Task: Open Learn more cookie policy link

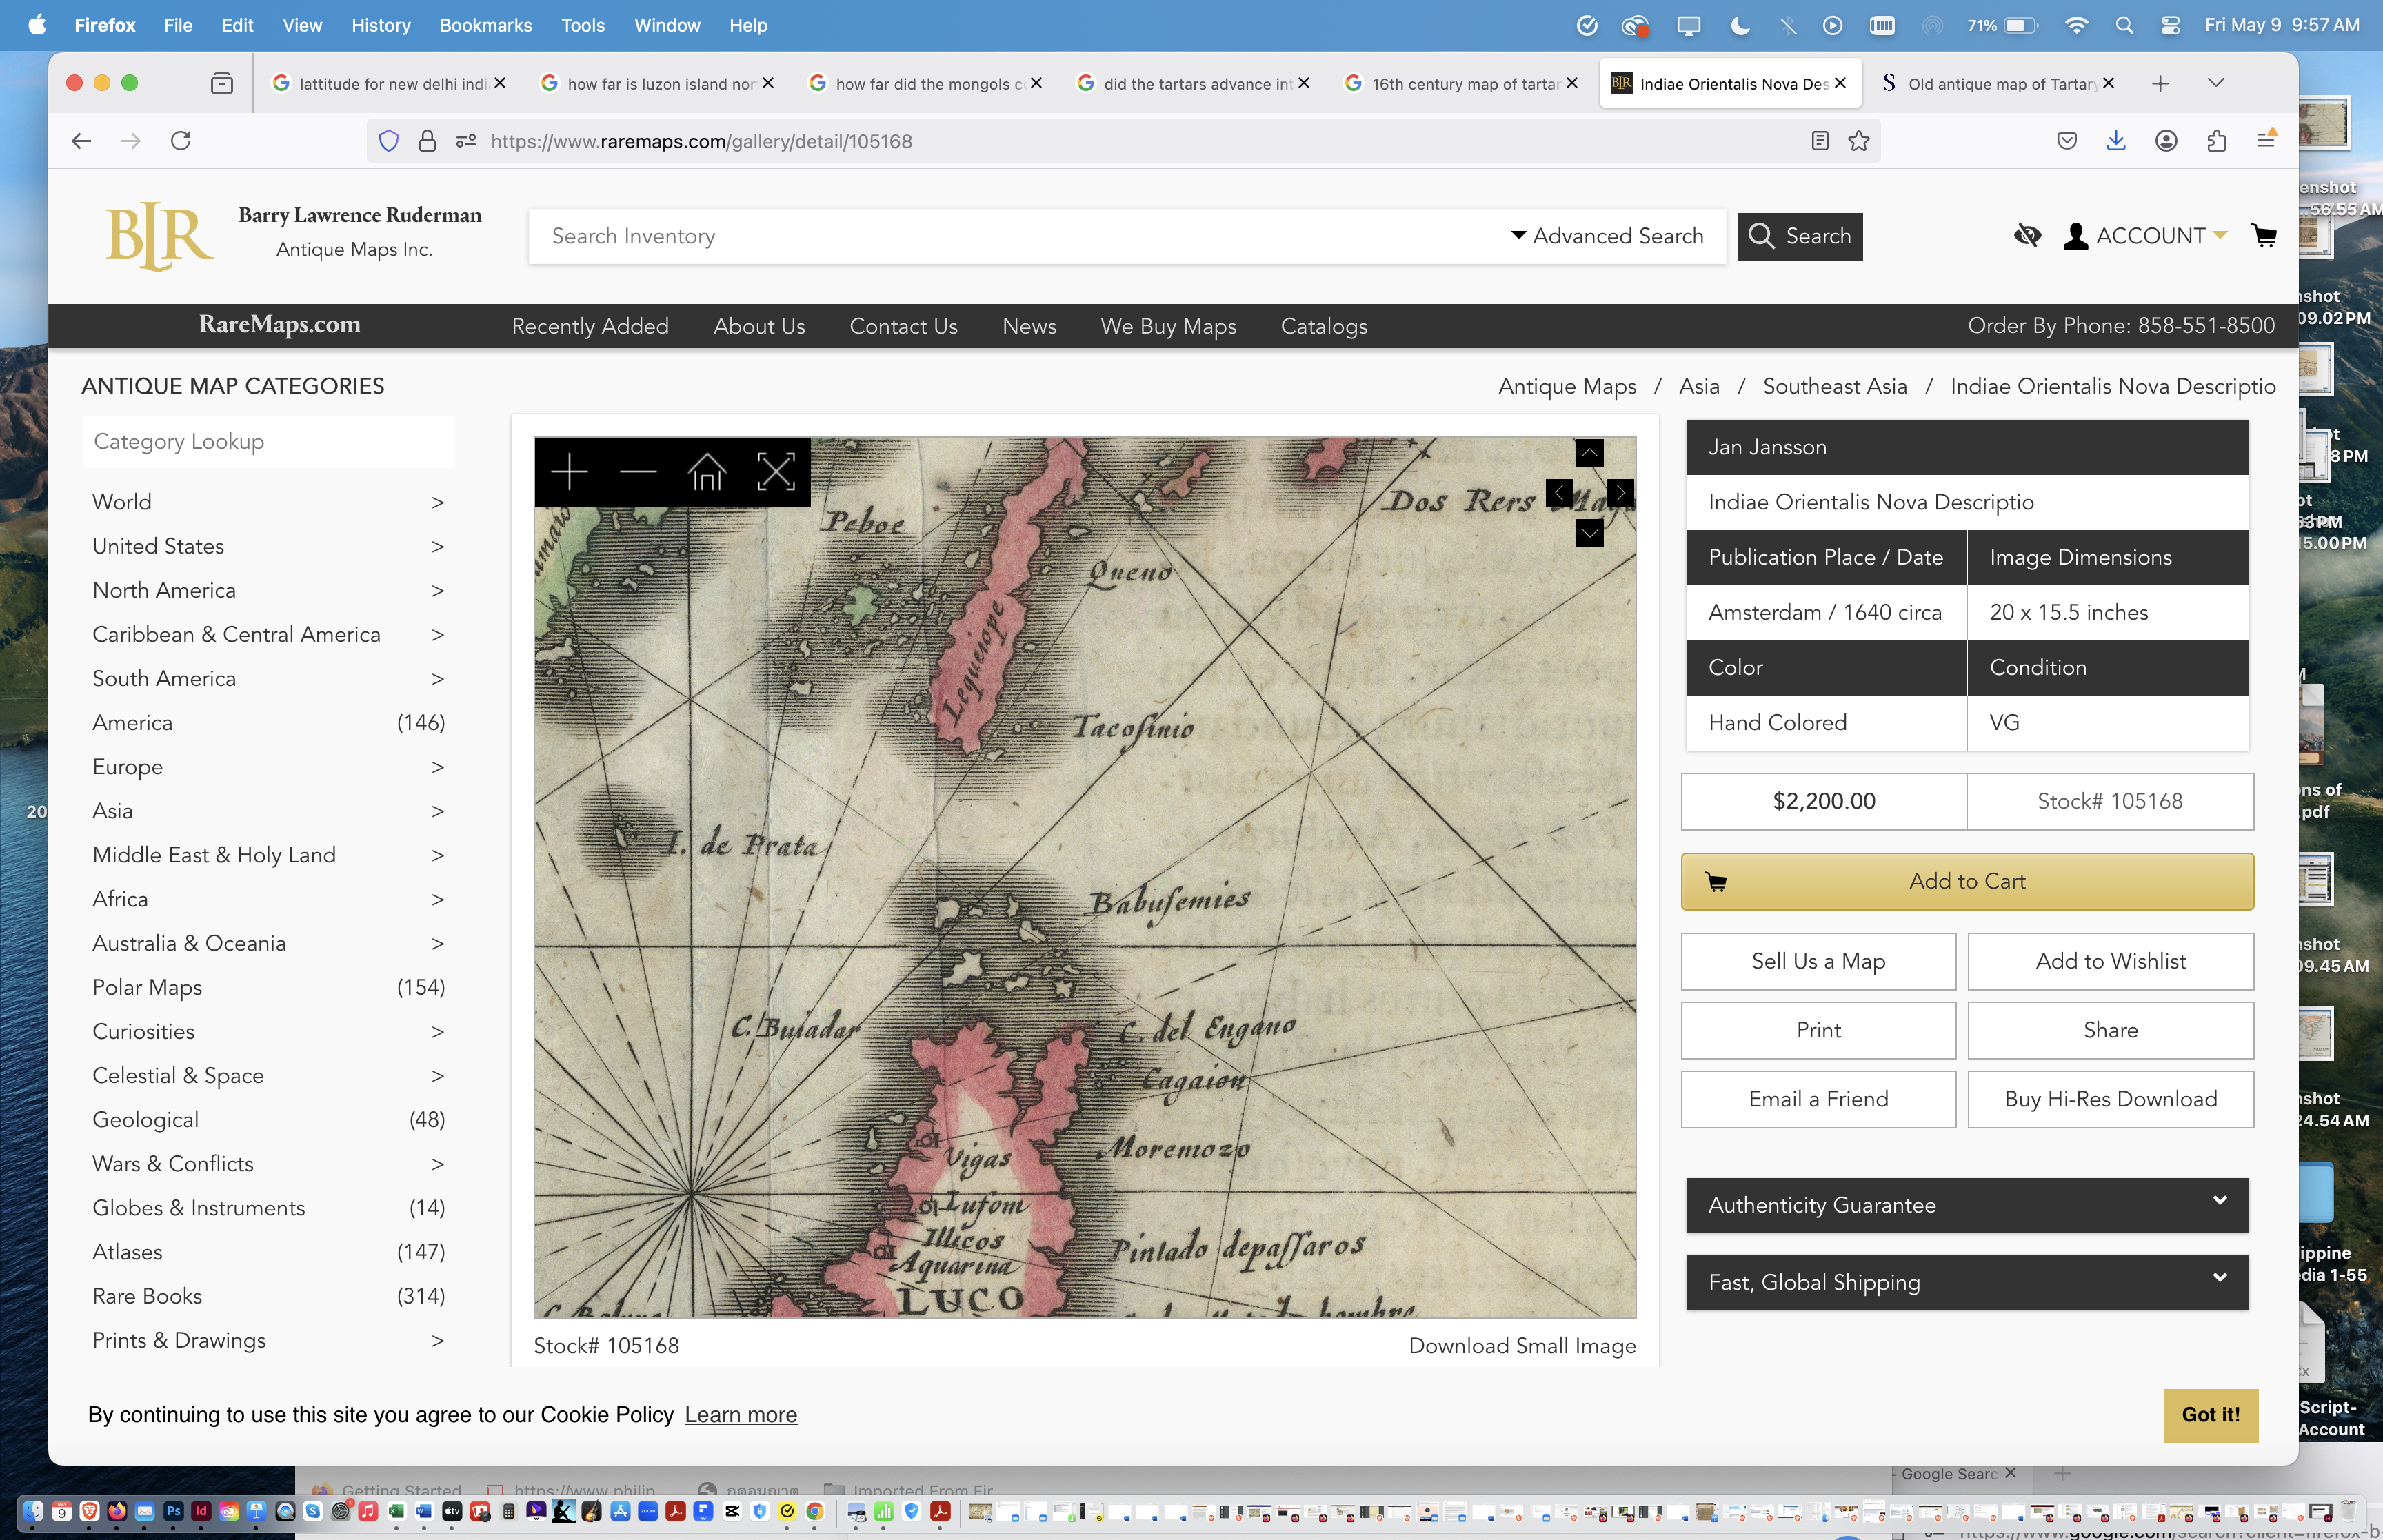Action: tap(741, 1415)
